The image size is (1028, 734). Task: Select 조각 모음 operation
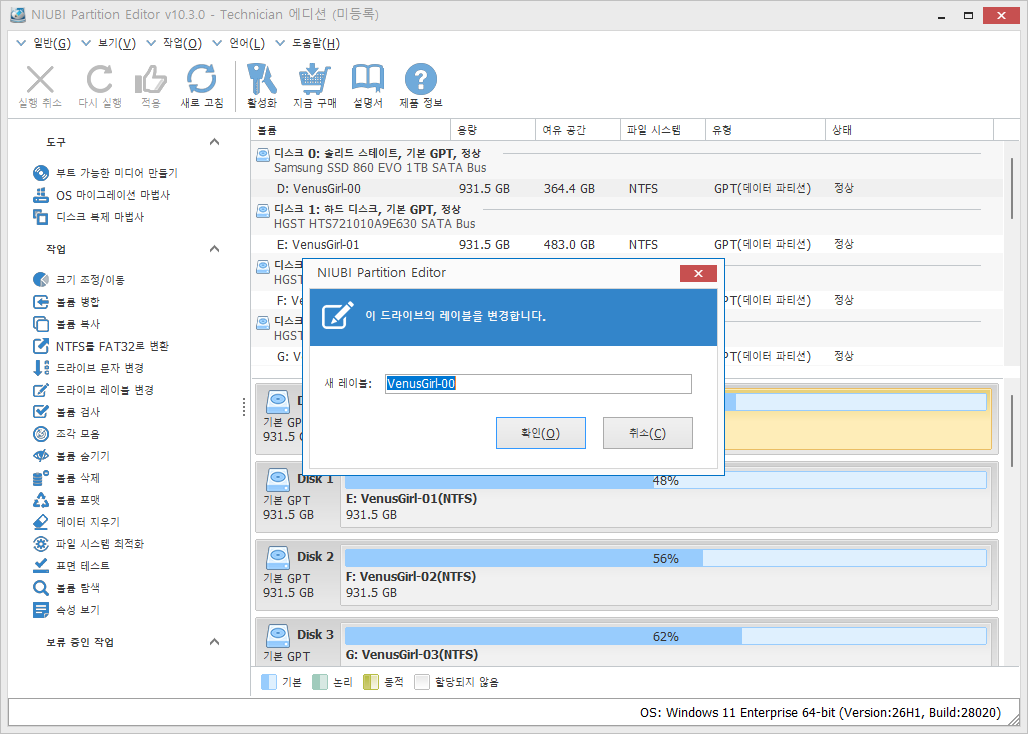pyautogui.click(x=66, y=434)
